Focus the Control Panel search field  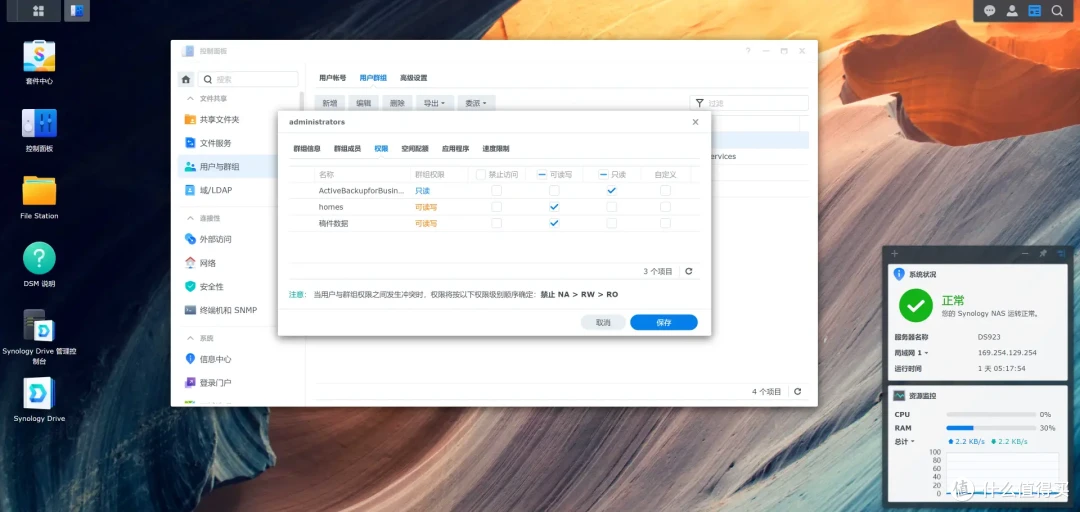249,79
